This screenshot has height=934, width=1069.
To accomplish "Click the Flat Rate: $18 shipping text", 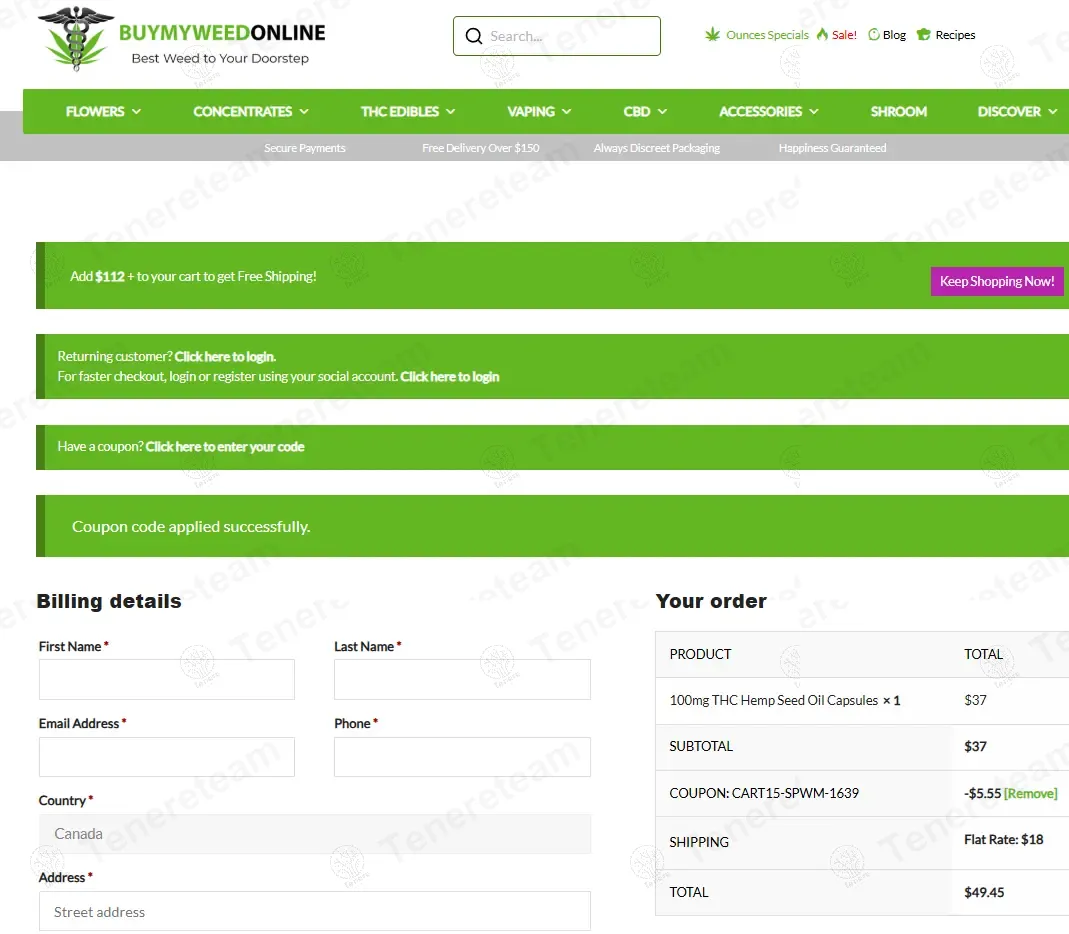I will [x=1004, y=839].
